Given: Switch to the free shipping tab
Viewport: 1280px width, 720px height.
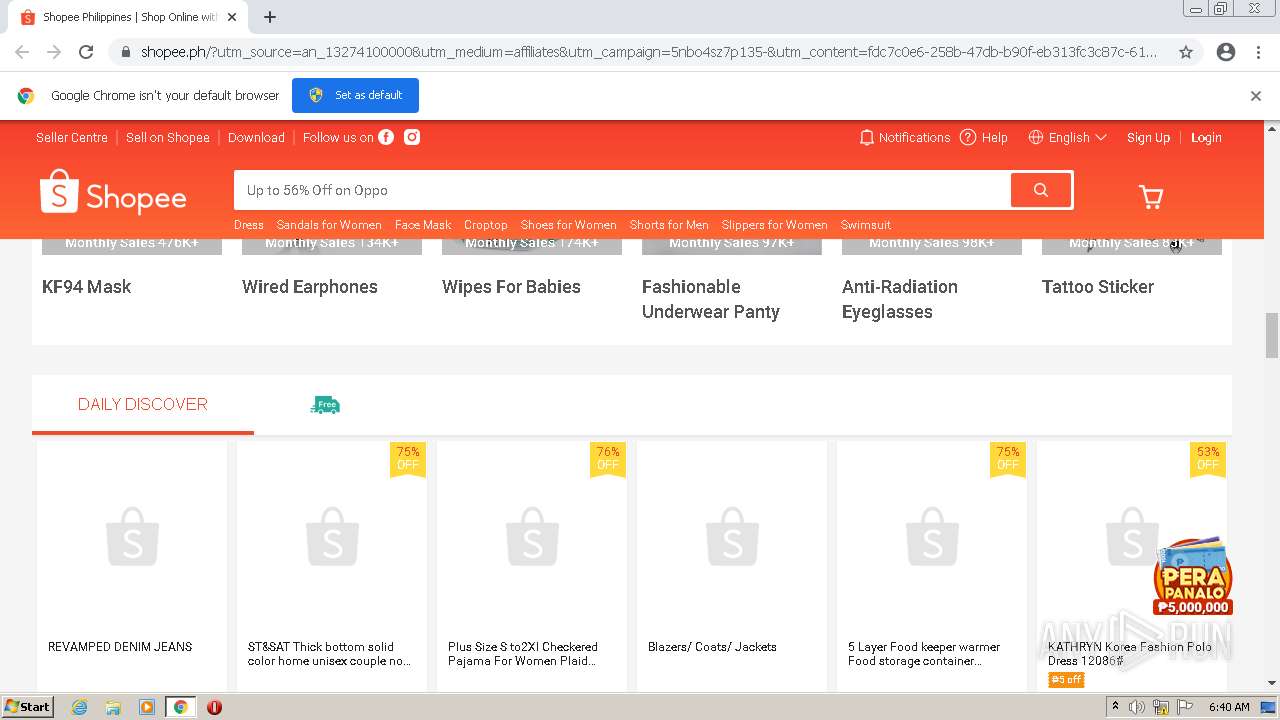Looking at the screenshot, I should click(325, 404).
